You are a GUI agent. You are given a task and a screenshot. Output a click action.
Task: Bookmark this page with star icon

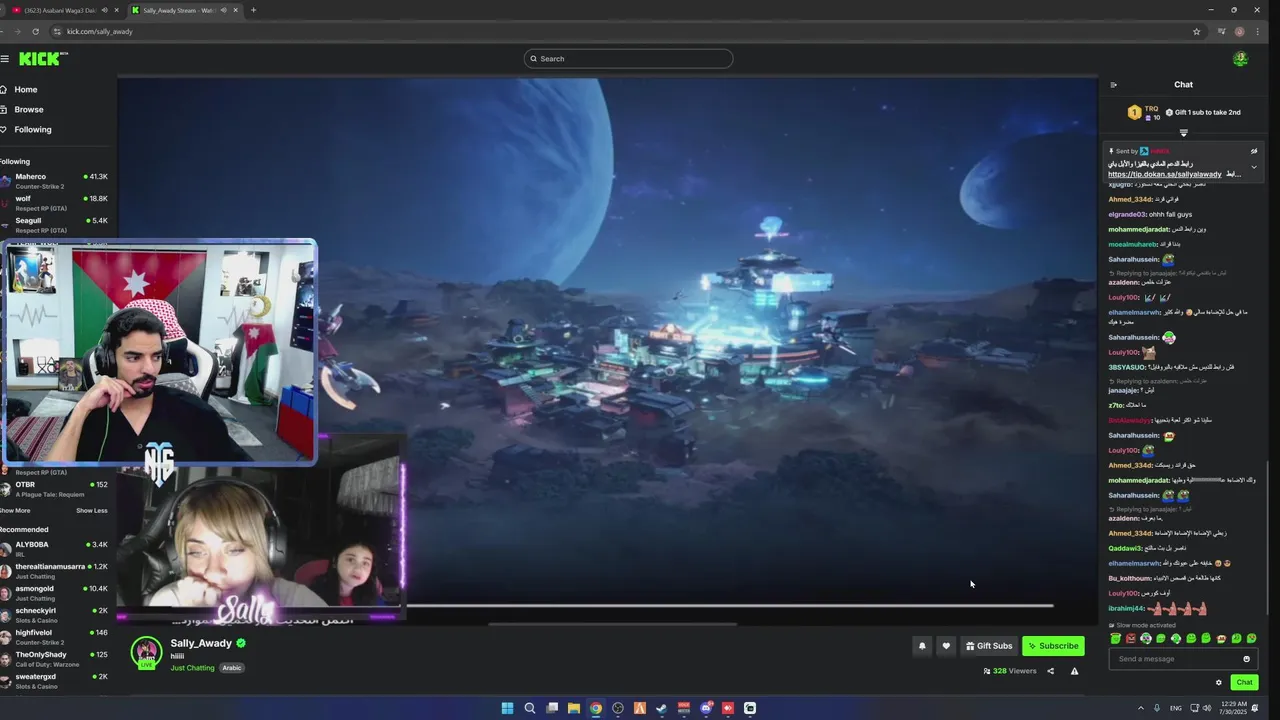1196,31
